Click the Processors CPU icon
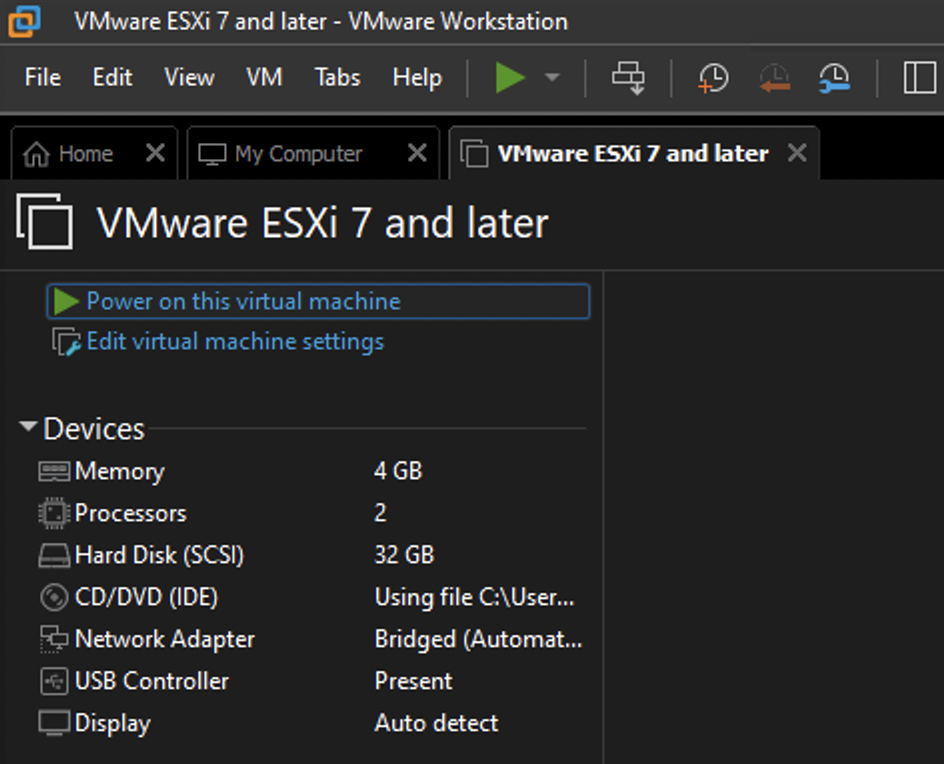Viewport: 944px width, 764px height. (54, 514)
